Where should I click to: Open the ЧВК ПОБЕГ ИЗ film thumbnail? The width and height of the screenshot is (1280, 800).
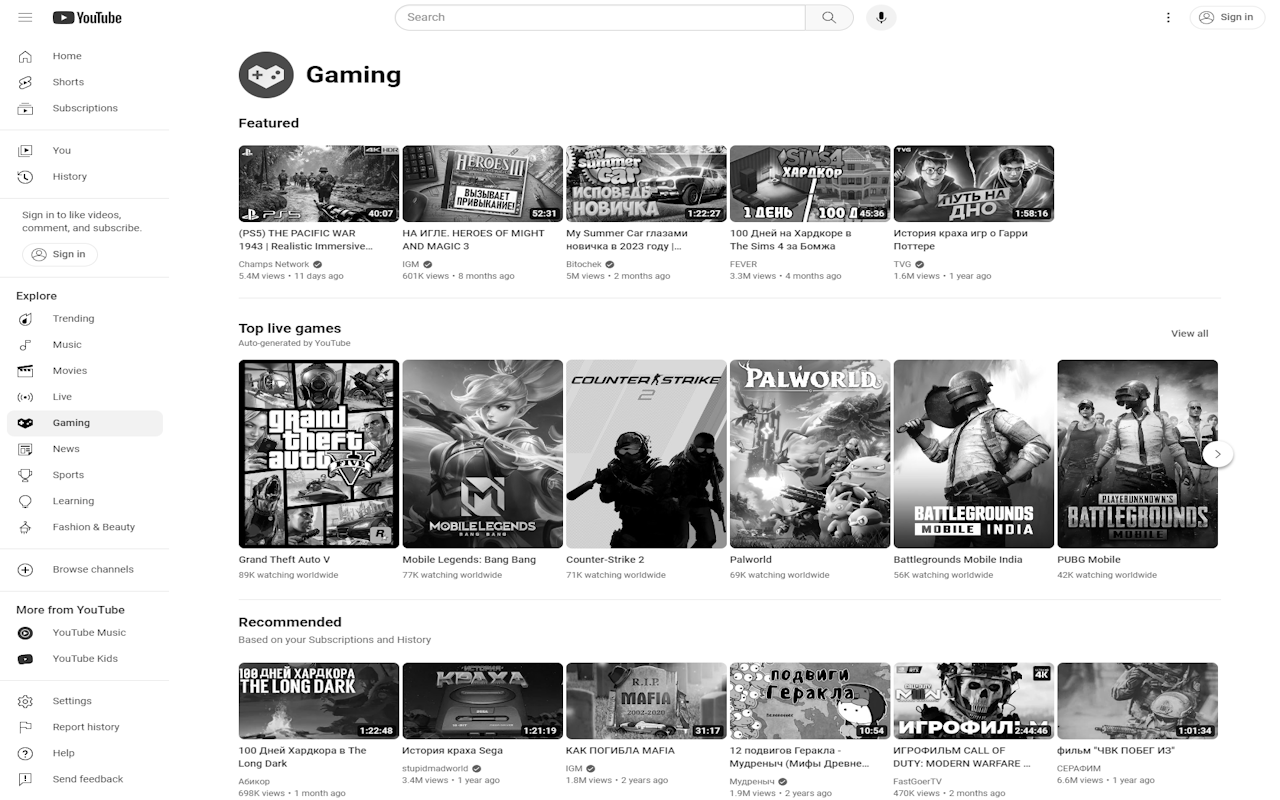click(1138, 701)
